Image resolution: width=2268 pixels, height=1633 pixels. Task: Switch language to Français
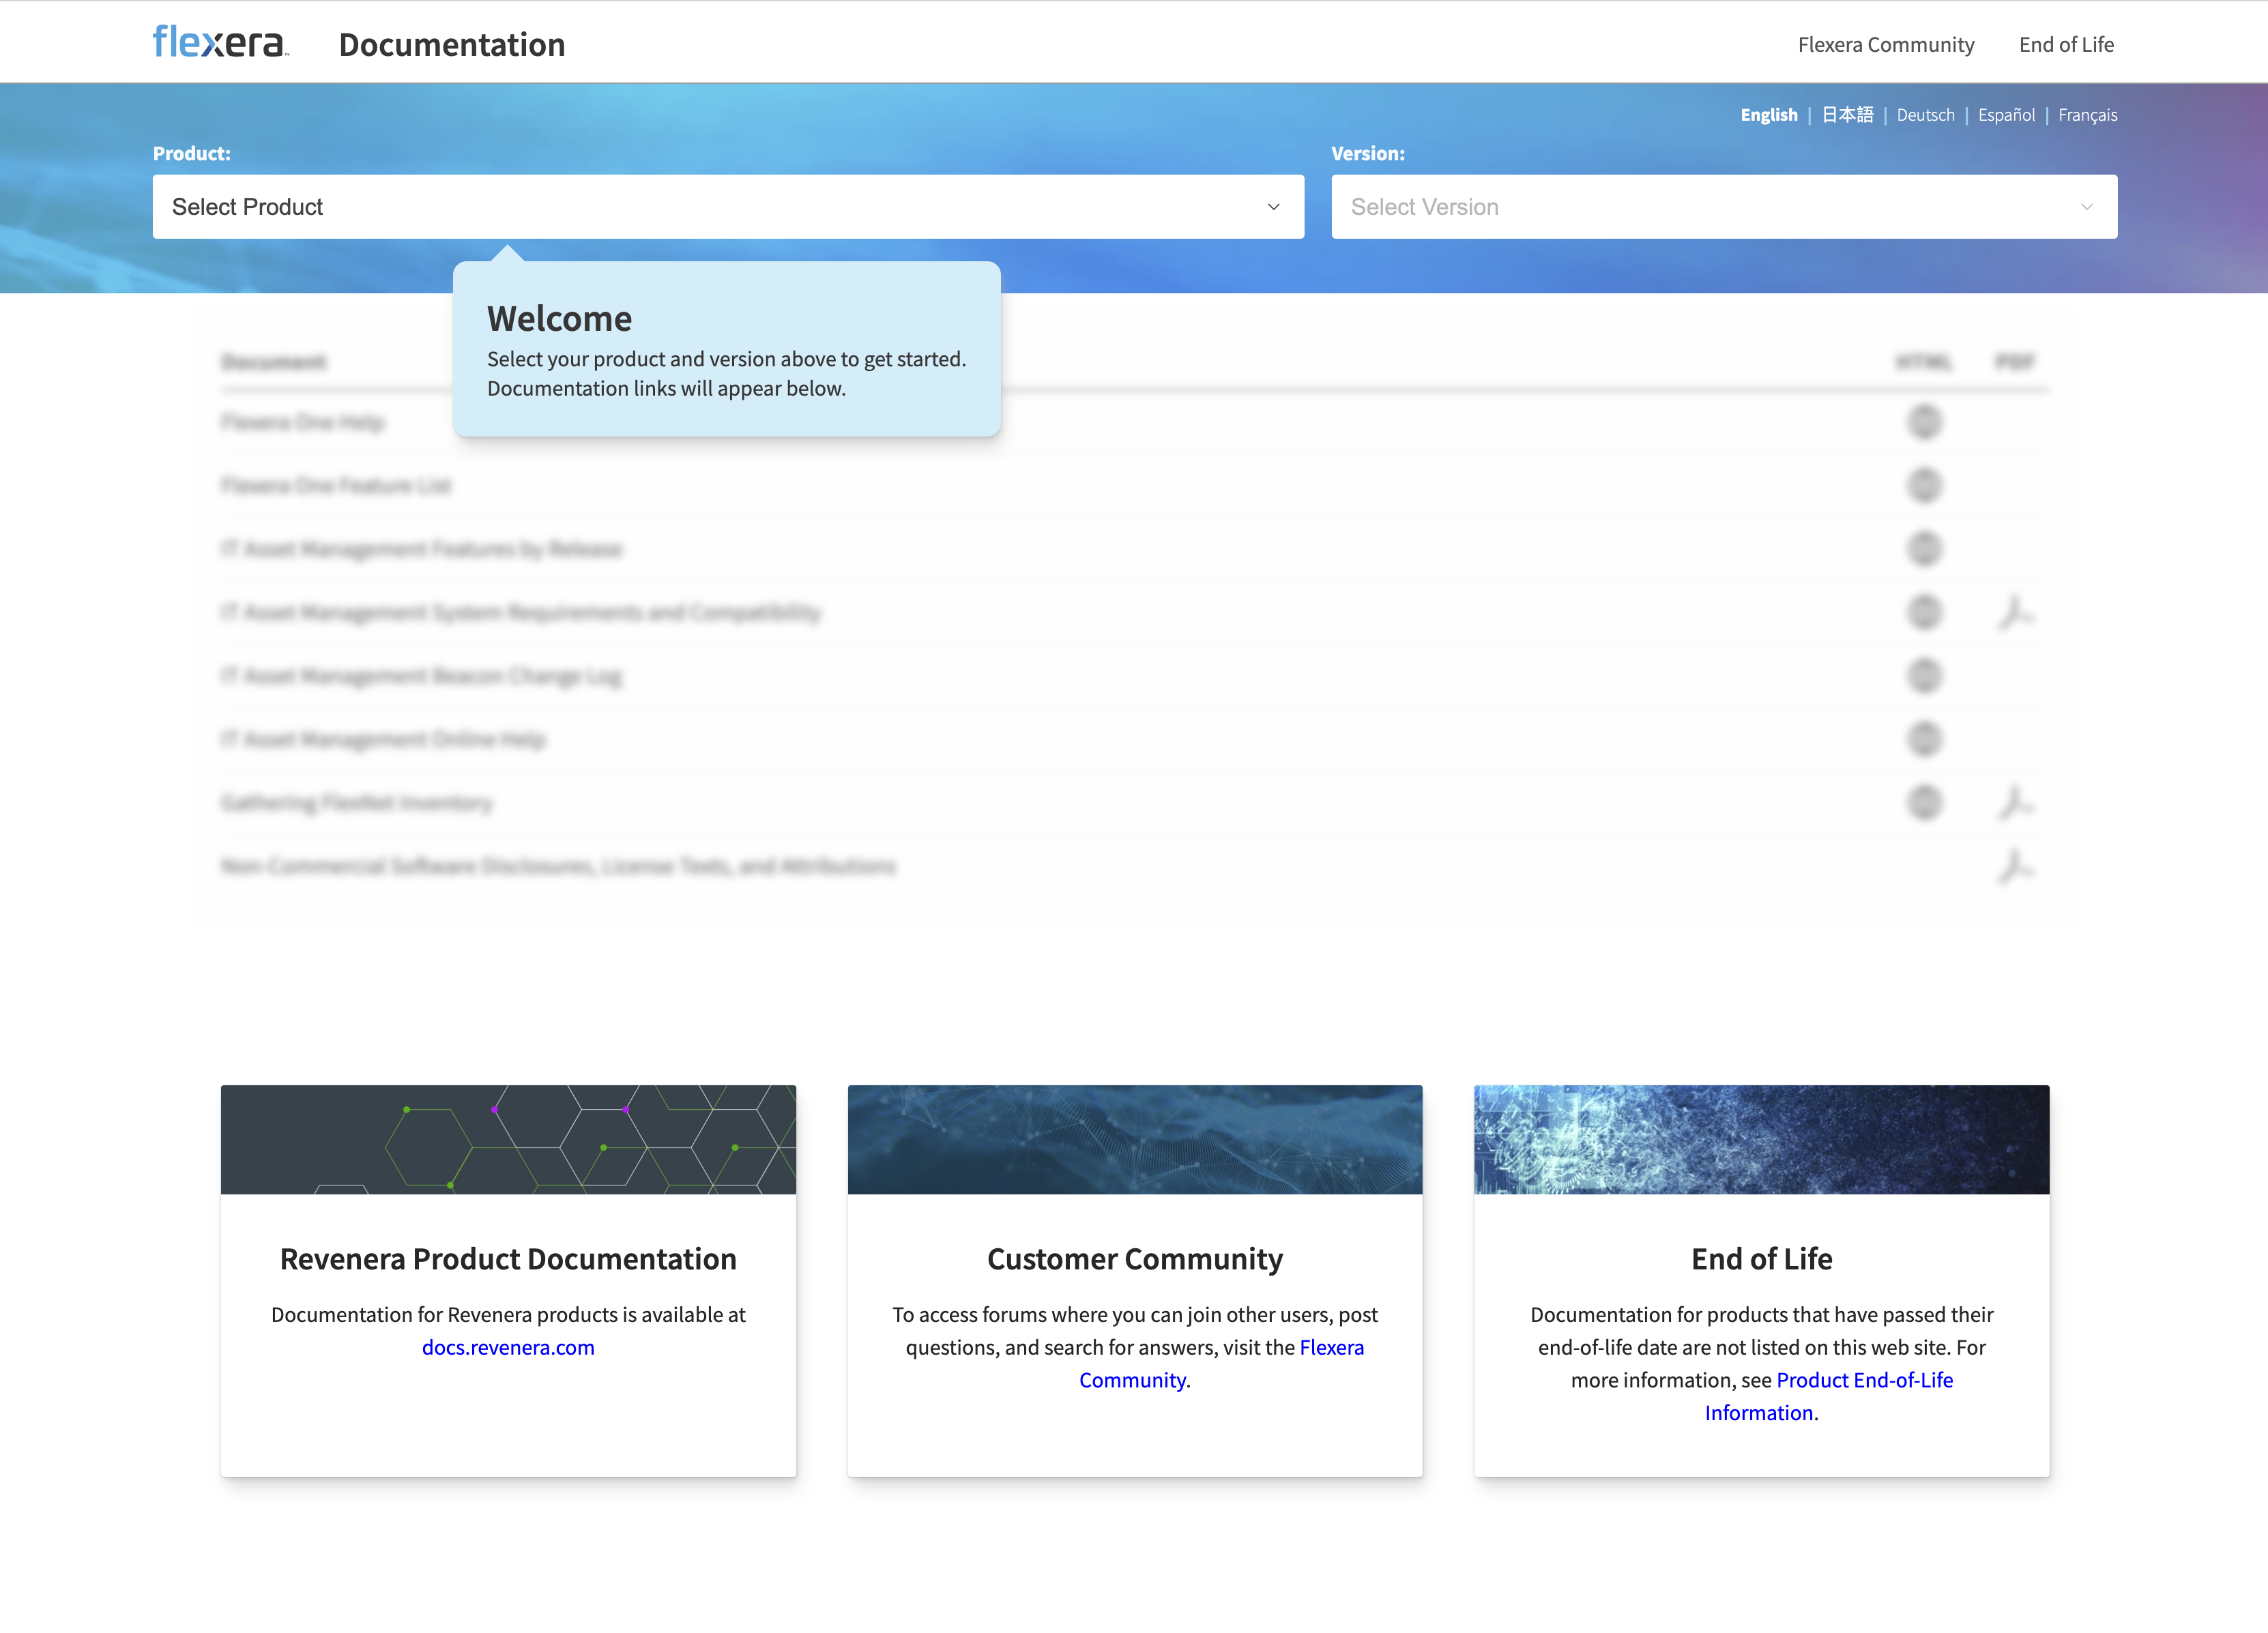[2087, 115]
